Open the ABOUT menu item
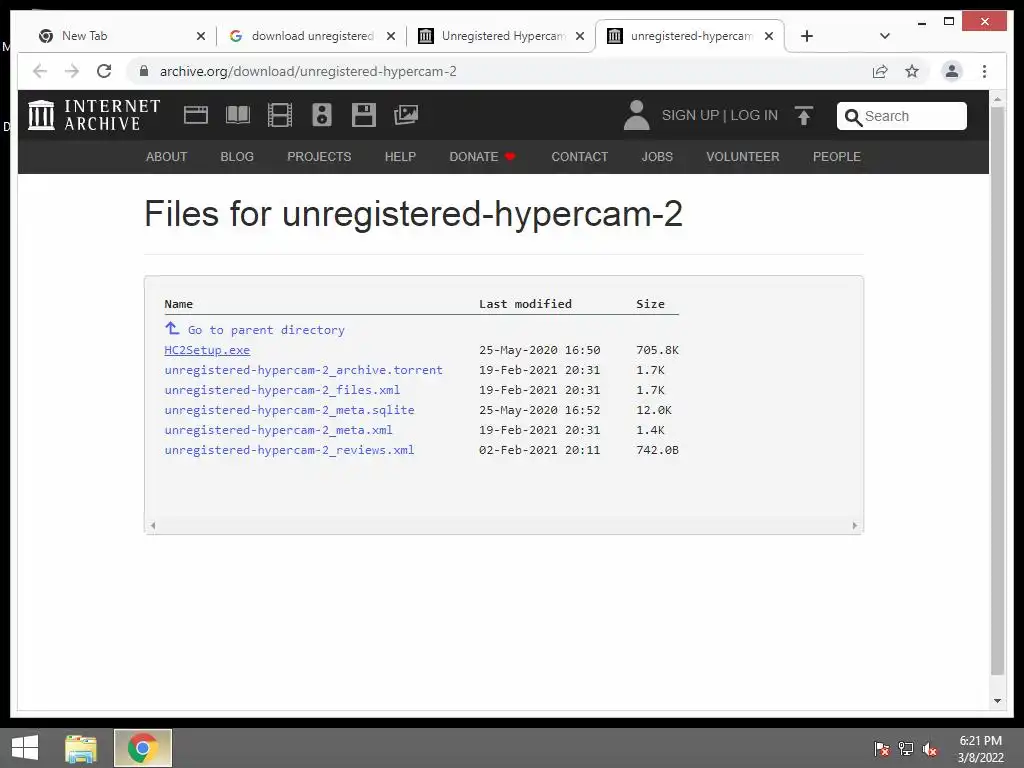Screen dimensions: 1024x768 167,157
